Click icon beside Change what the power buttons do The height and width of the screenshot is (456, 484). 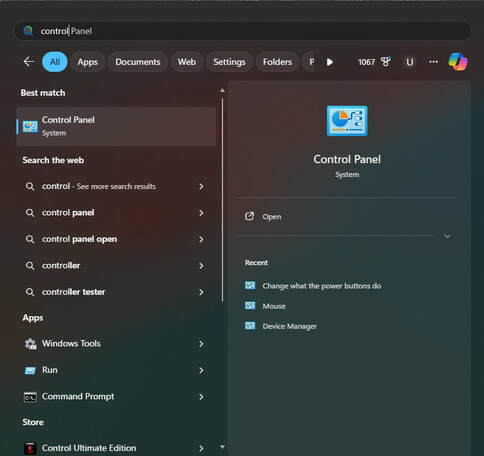tap(250, 286)
